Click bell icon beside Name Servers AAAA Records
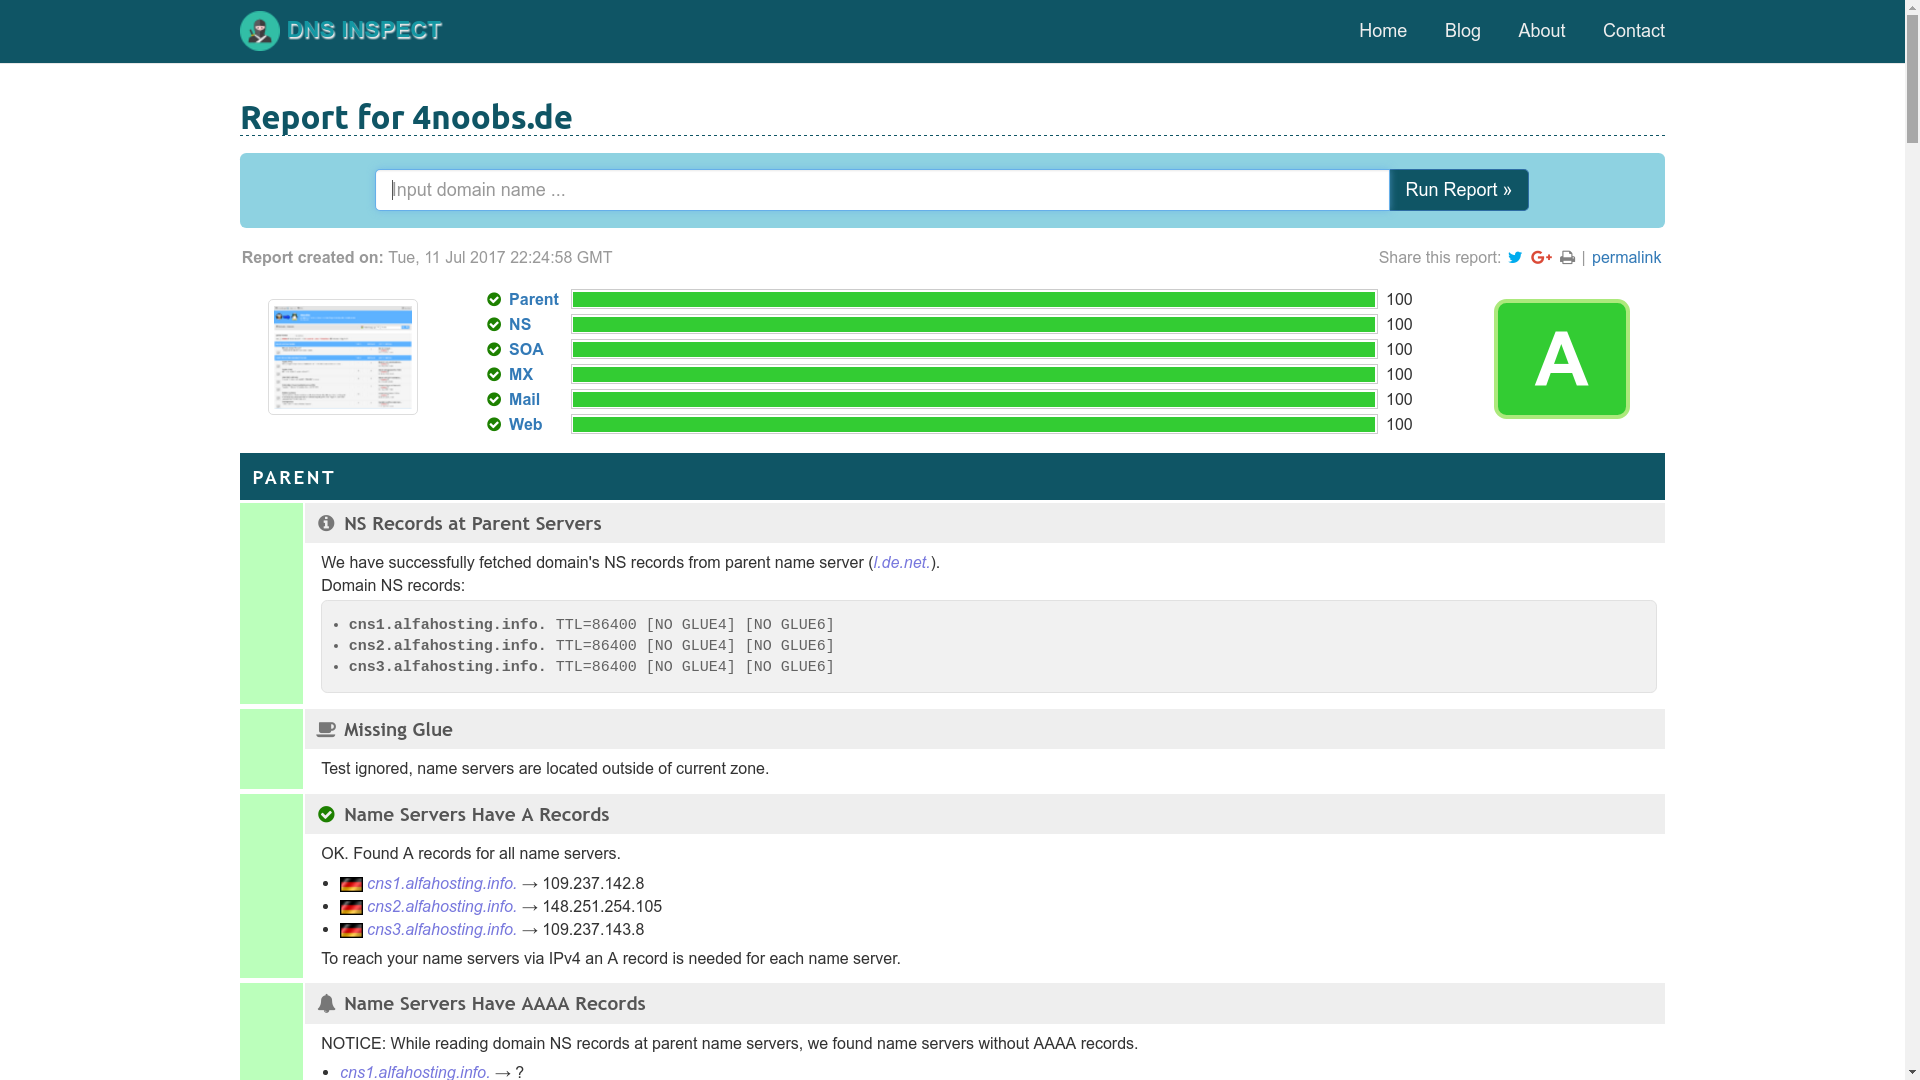The width and height of the screenshot is (1920, 1080). (326, 1004)
